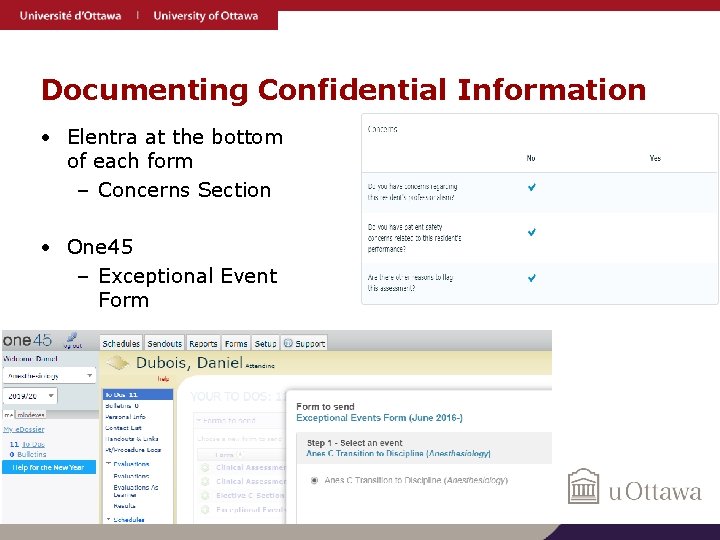Open the Reports tab
The image size is (720, 540).
click(x=203, y=343)
